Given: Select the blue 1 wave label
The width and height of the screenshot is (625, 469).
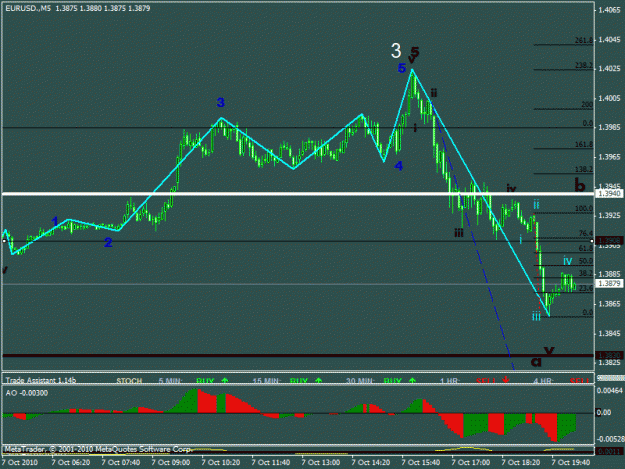Looking at the screenshot, I should coord(55,221).
